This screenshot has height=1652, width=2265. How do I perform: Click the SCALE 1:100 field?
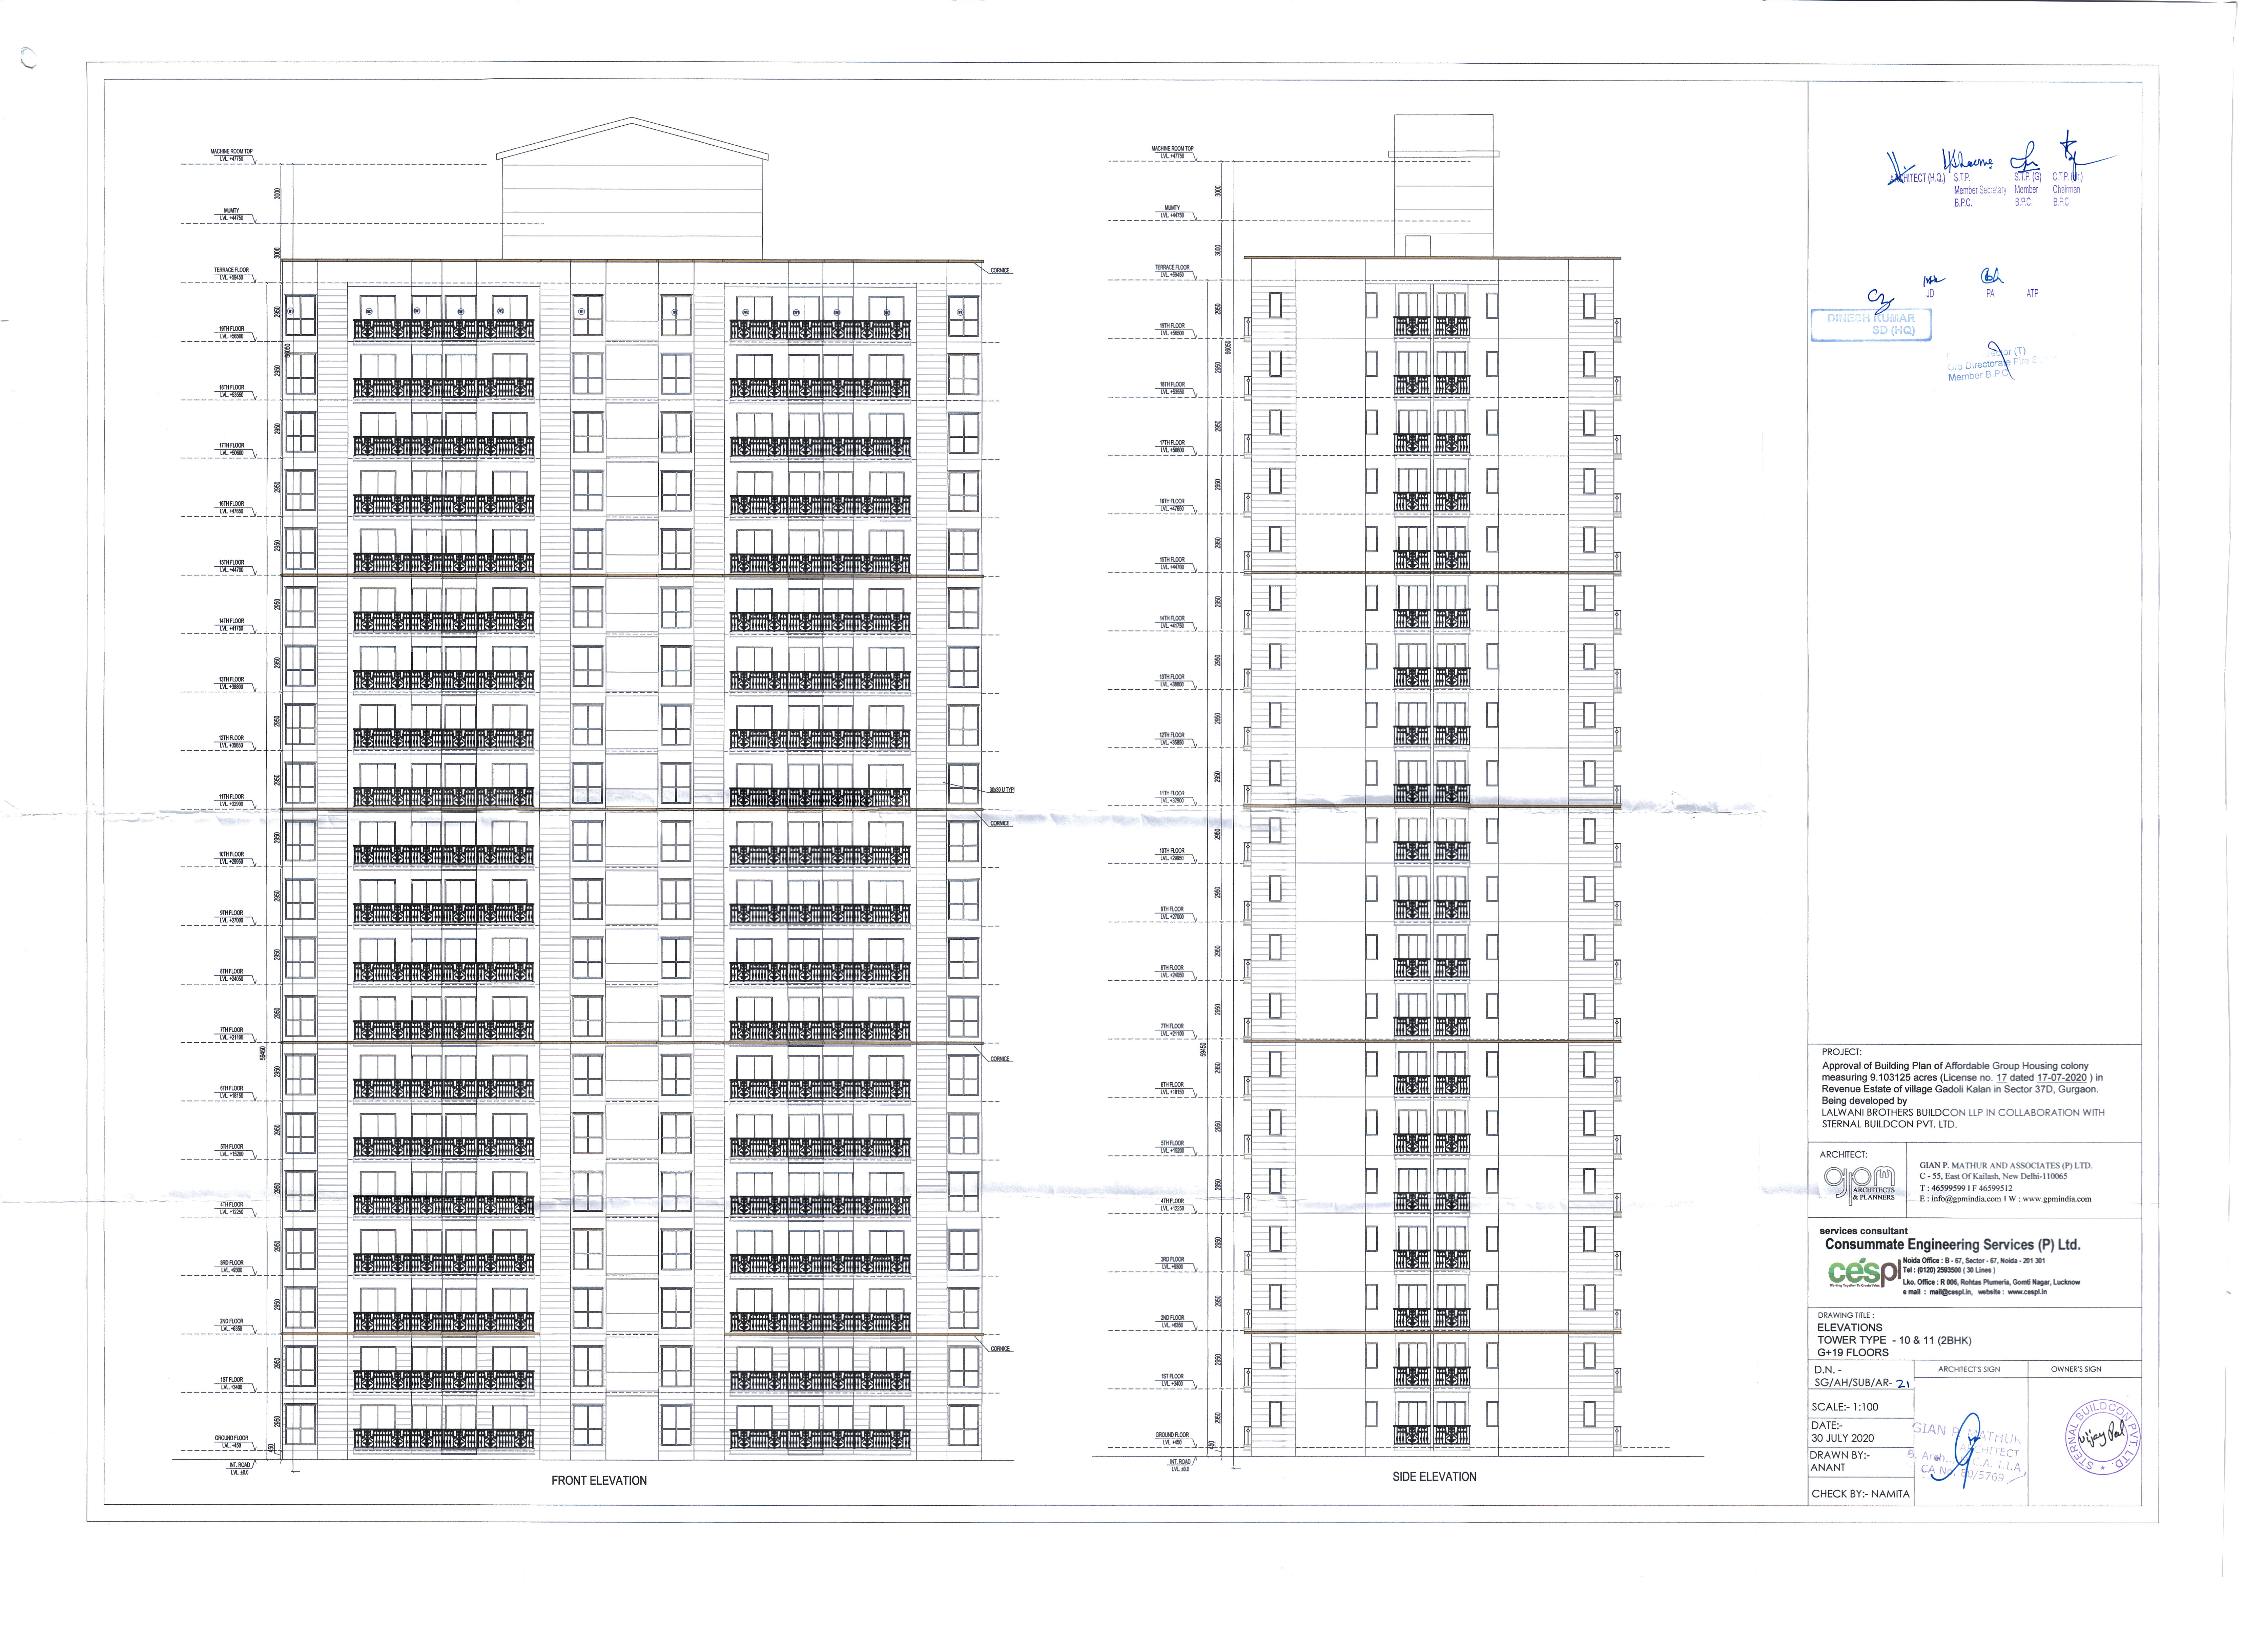click(x=1845, y=1407)
